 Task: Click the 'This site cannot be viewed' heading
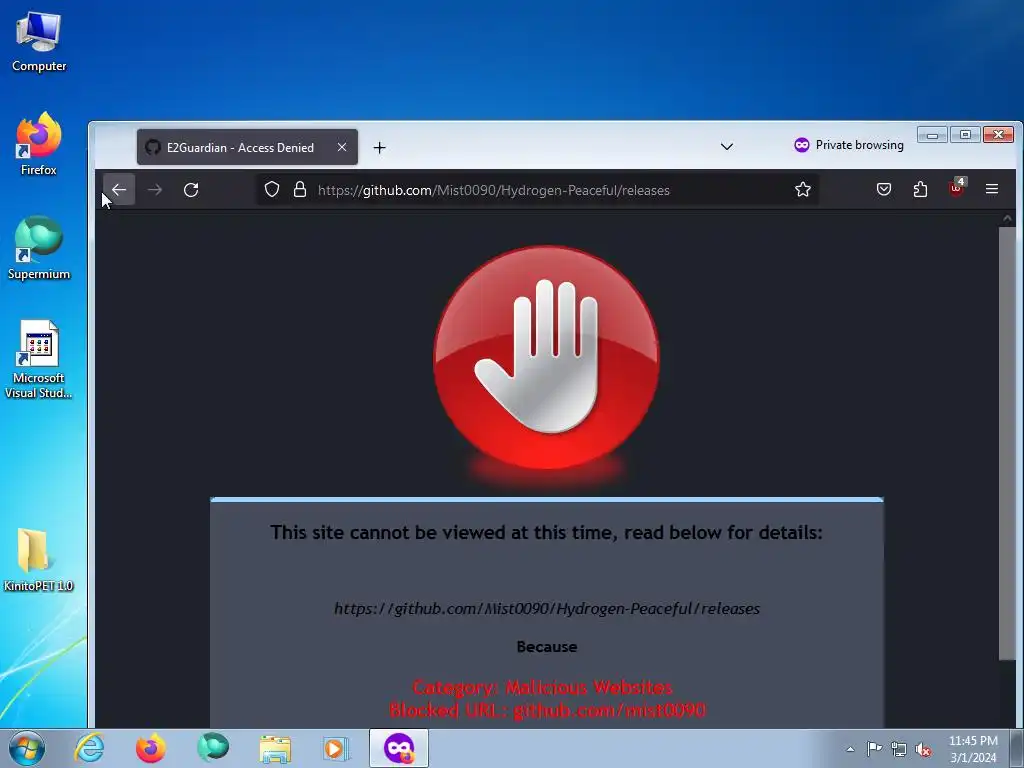(547, 533)
